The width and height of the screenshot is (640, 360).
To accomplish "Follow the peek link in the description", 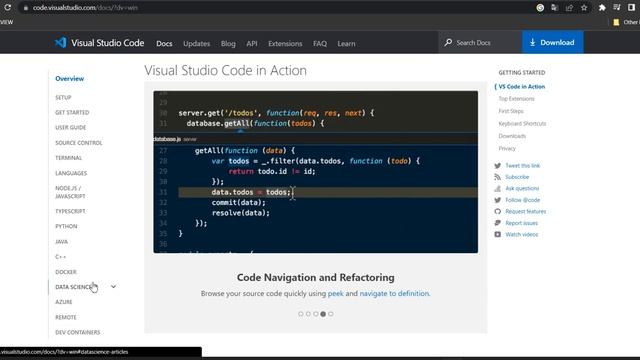I will (336, 293).
